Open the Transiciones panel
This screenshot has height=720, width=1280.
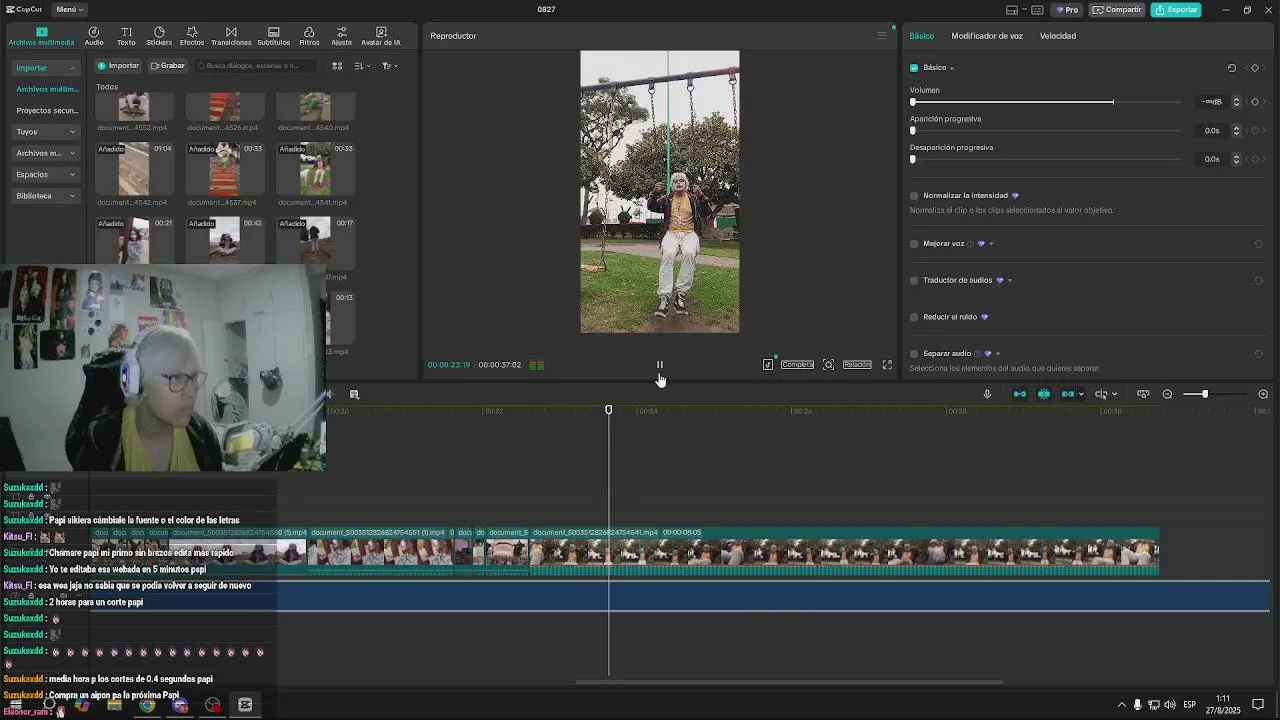click(231, 36)
